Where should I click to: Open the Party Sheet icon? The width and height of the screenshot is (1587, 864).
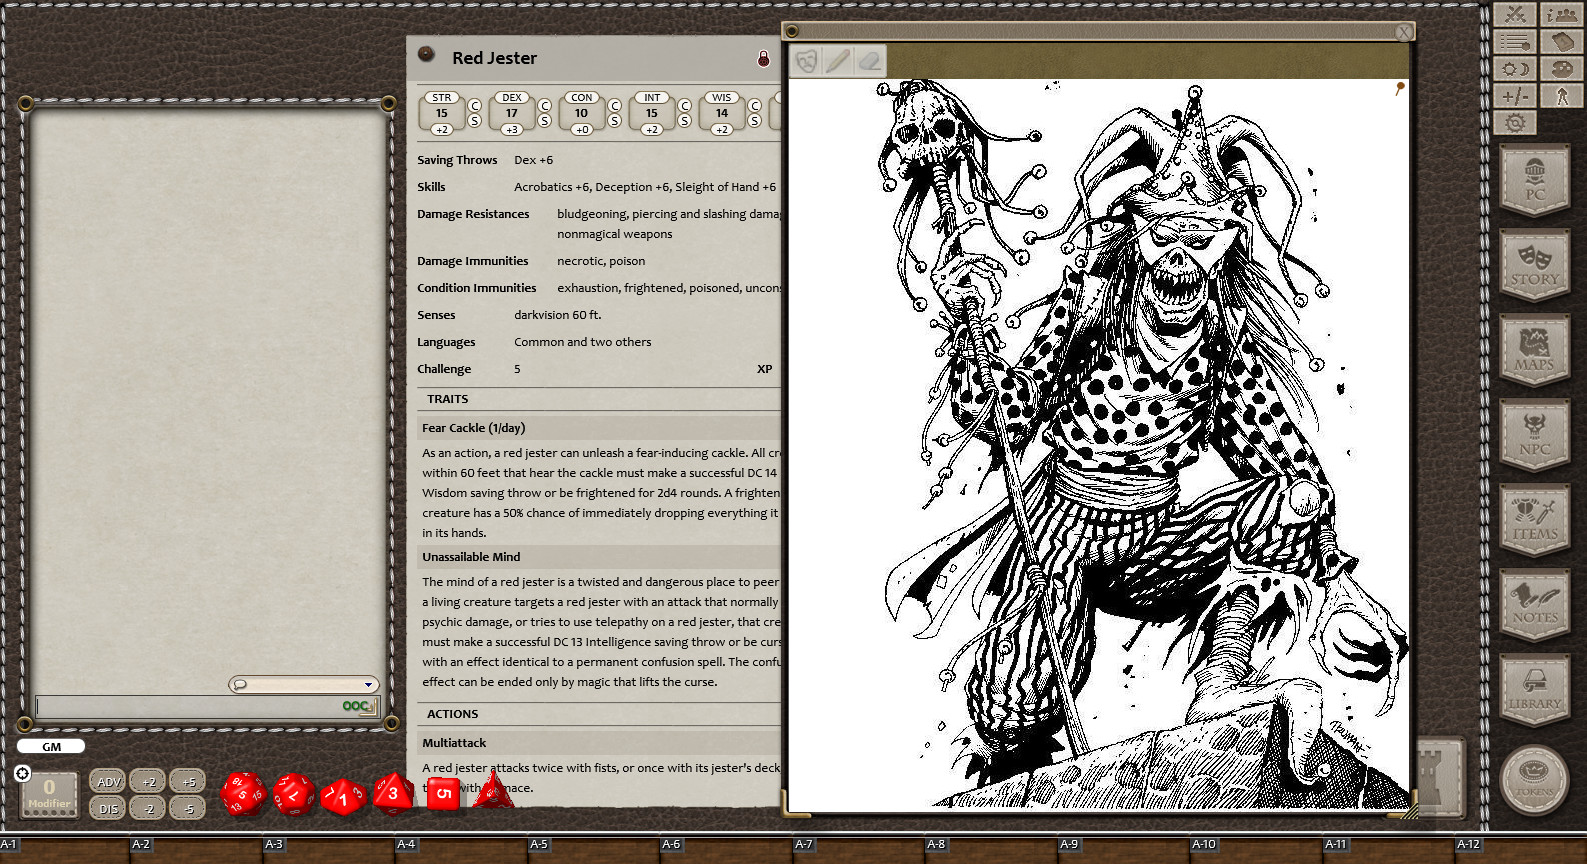click(x=1561, y=14)
